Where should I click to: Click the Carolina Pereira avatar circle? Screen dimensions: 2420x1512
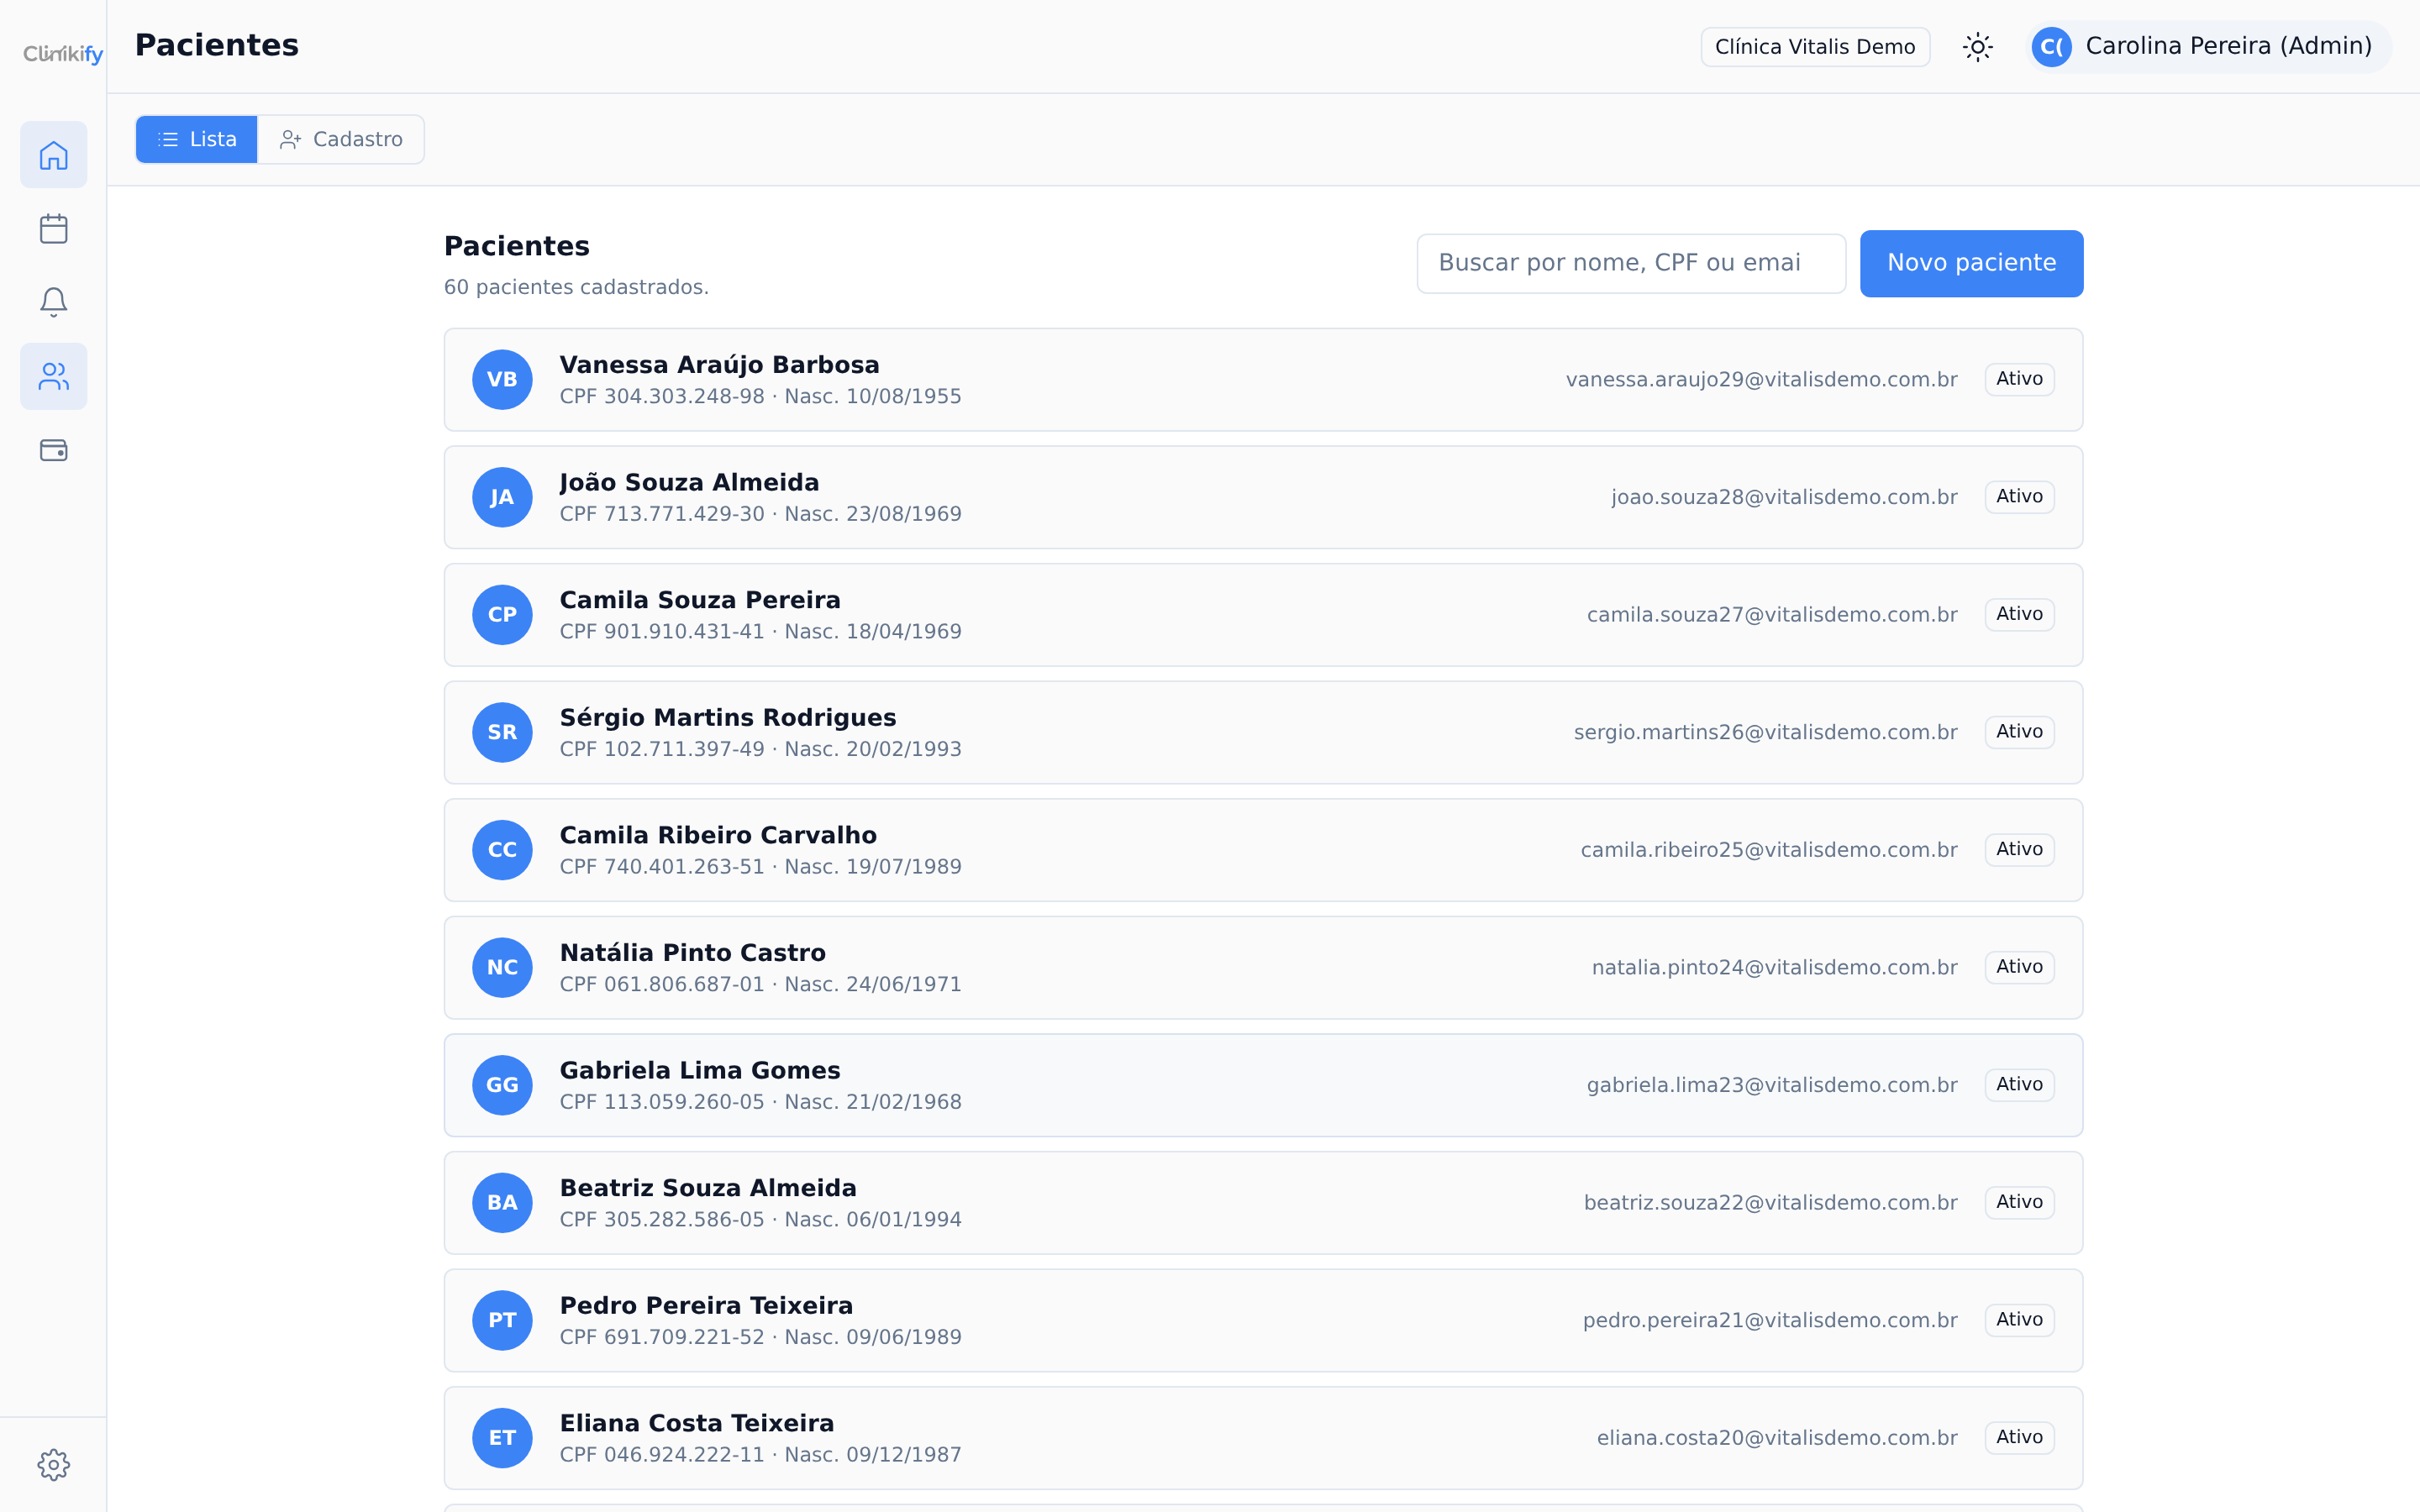coord(2051,47)
